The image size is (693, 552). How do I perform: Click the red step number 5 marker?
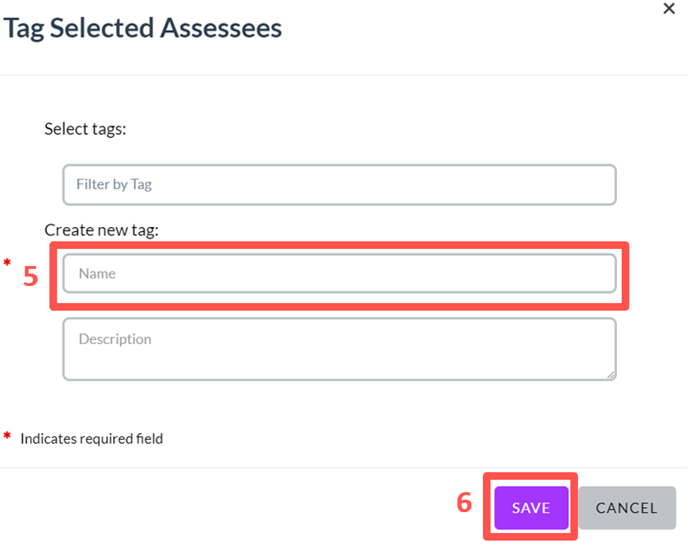(30, 276)
